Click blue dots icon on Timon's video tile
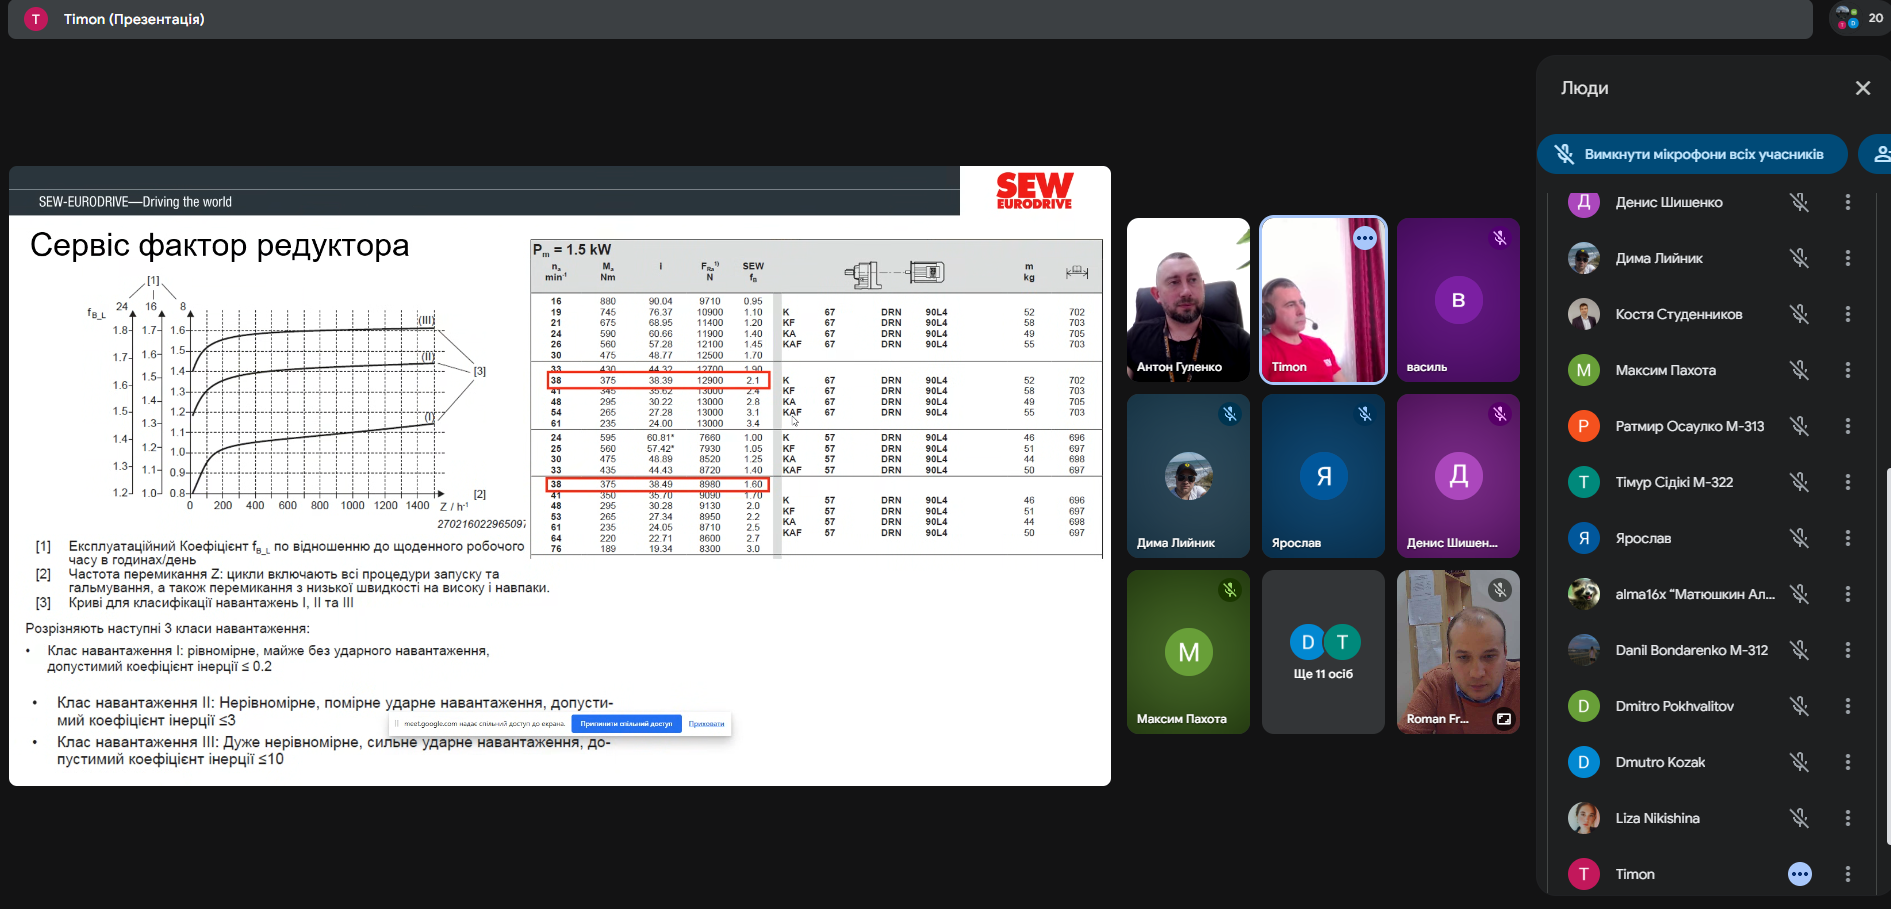The width and height of the screenshot is (1891, 909). [x=1364, y=238]
